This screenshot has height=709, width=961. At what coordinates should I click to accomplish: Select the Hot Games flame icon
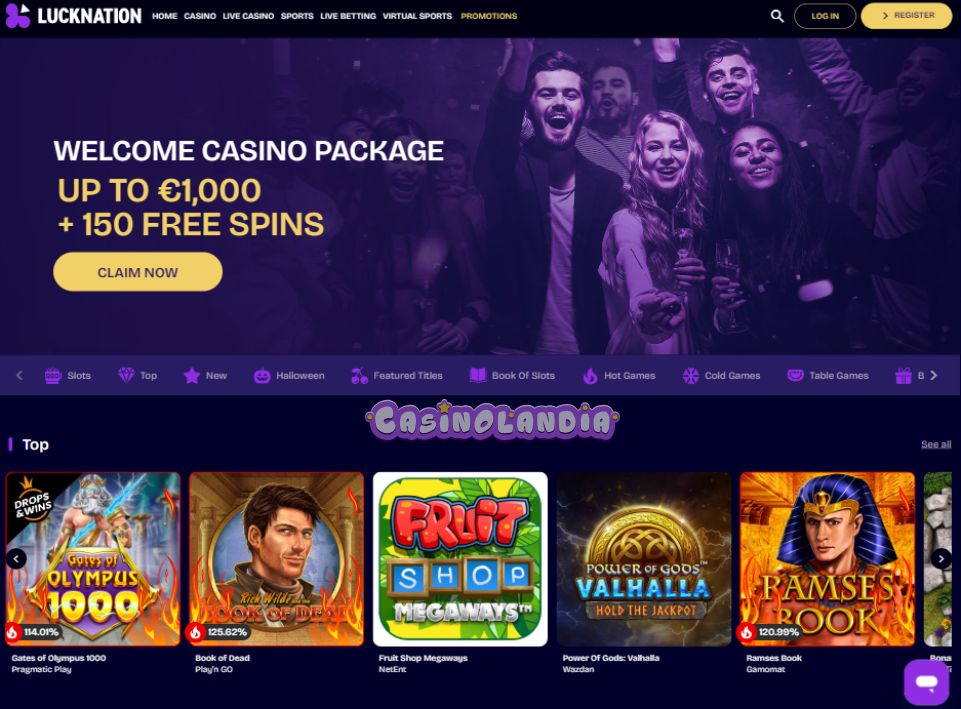coord(590,376)
